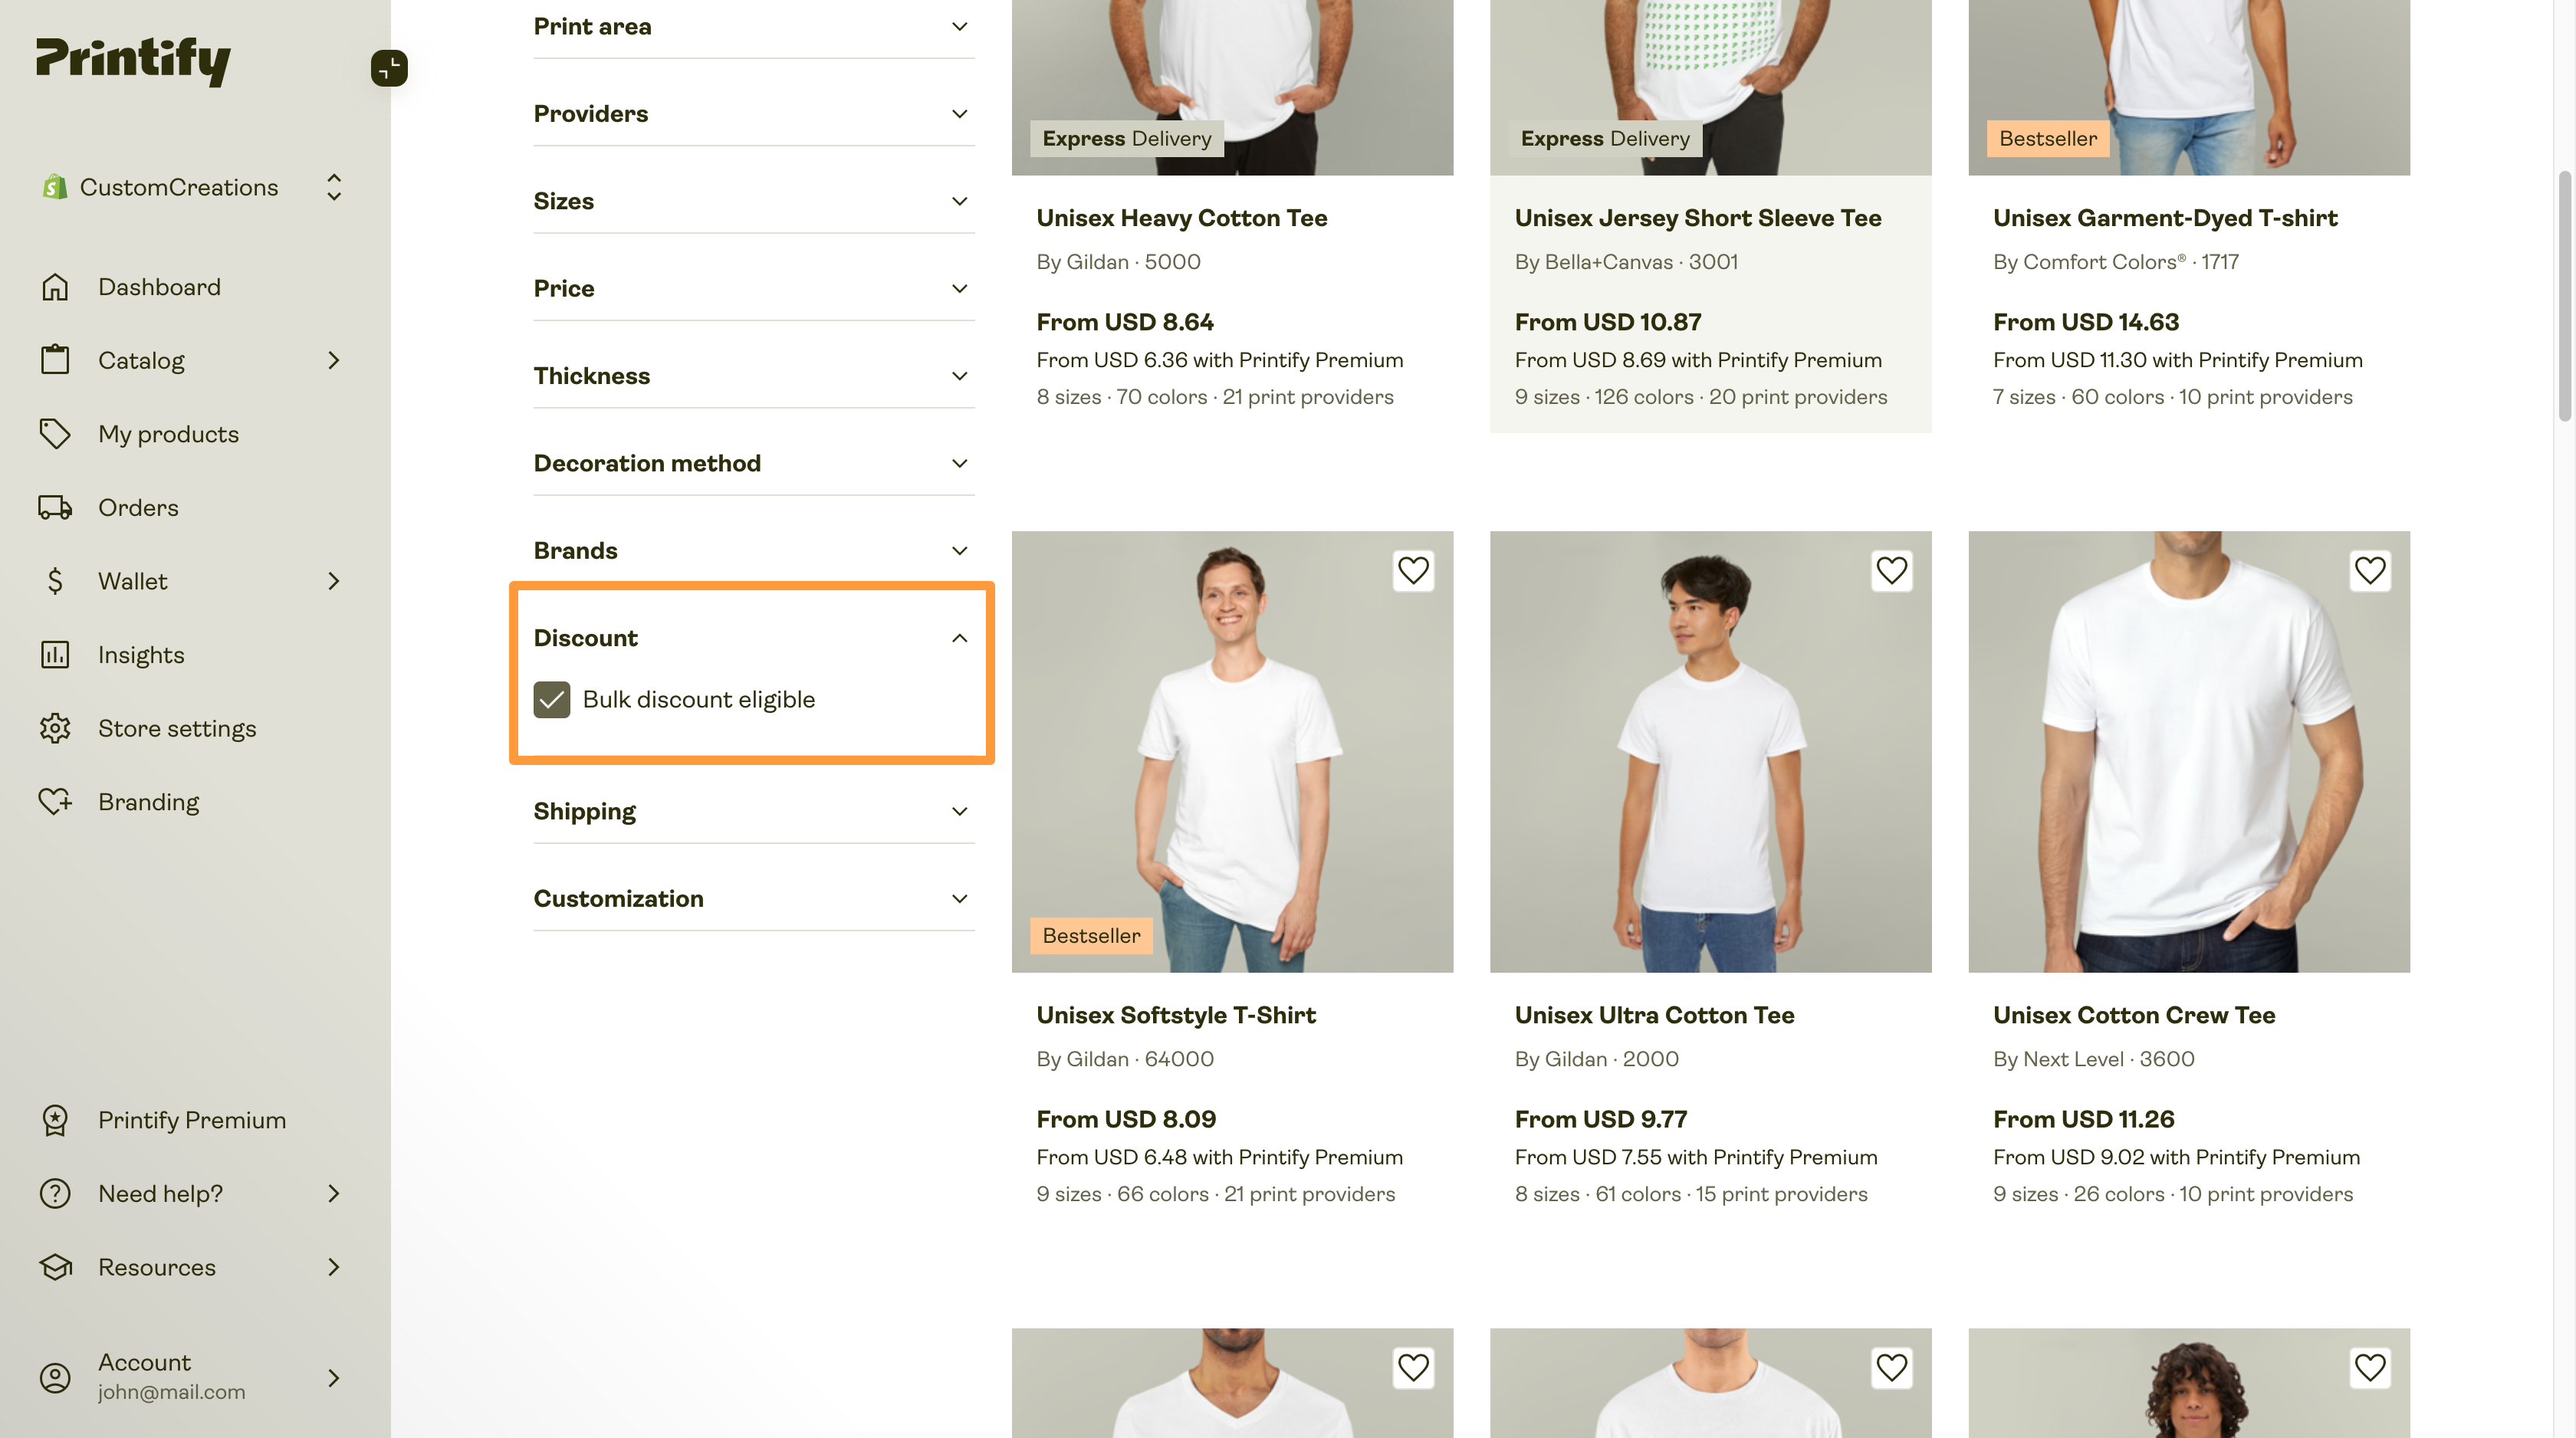Click the Printify logo
This screenshot has width=2576, height=1438.
pos(133,61)
